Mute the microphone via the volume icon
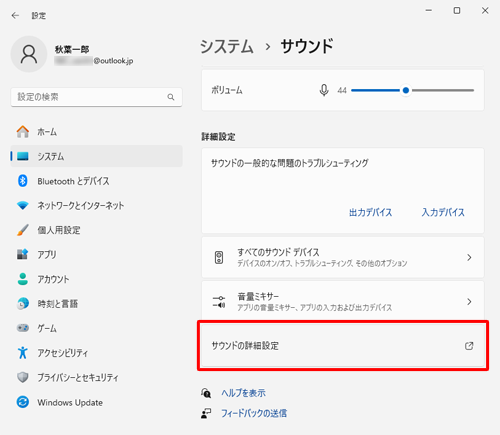 pyautogui.click(x=324, y=90)
